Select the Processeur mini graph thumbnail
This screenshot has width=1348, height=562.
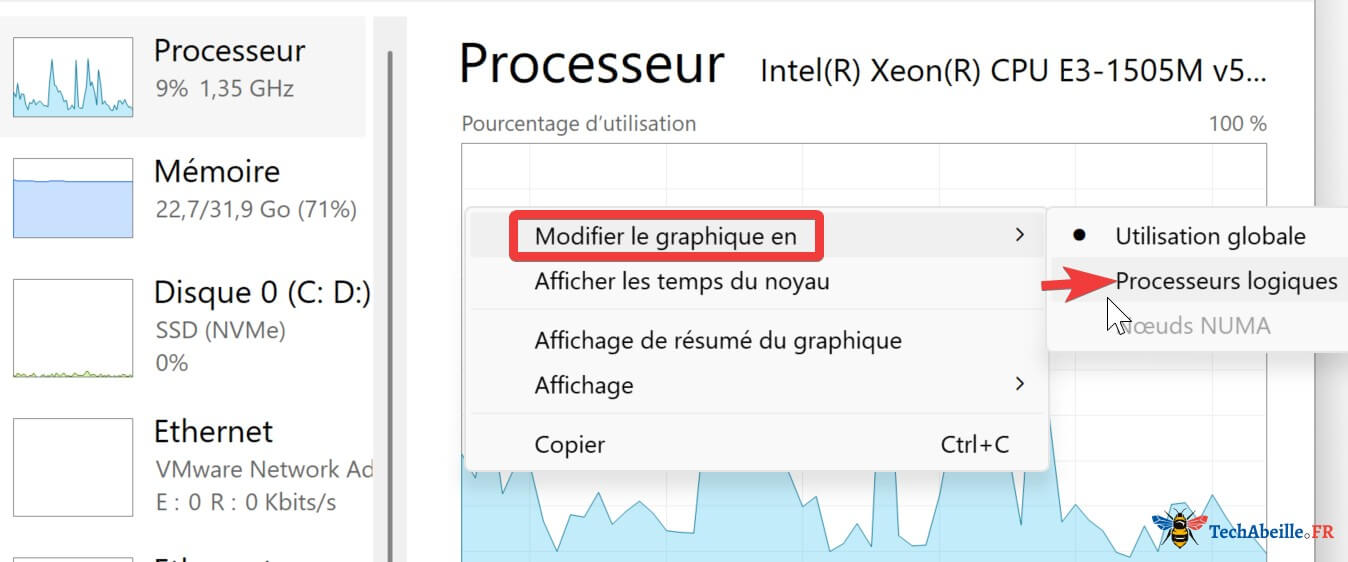[73, 77]
